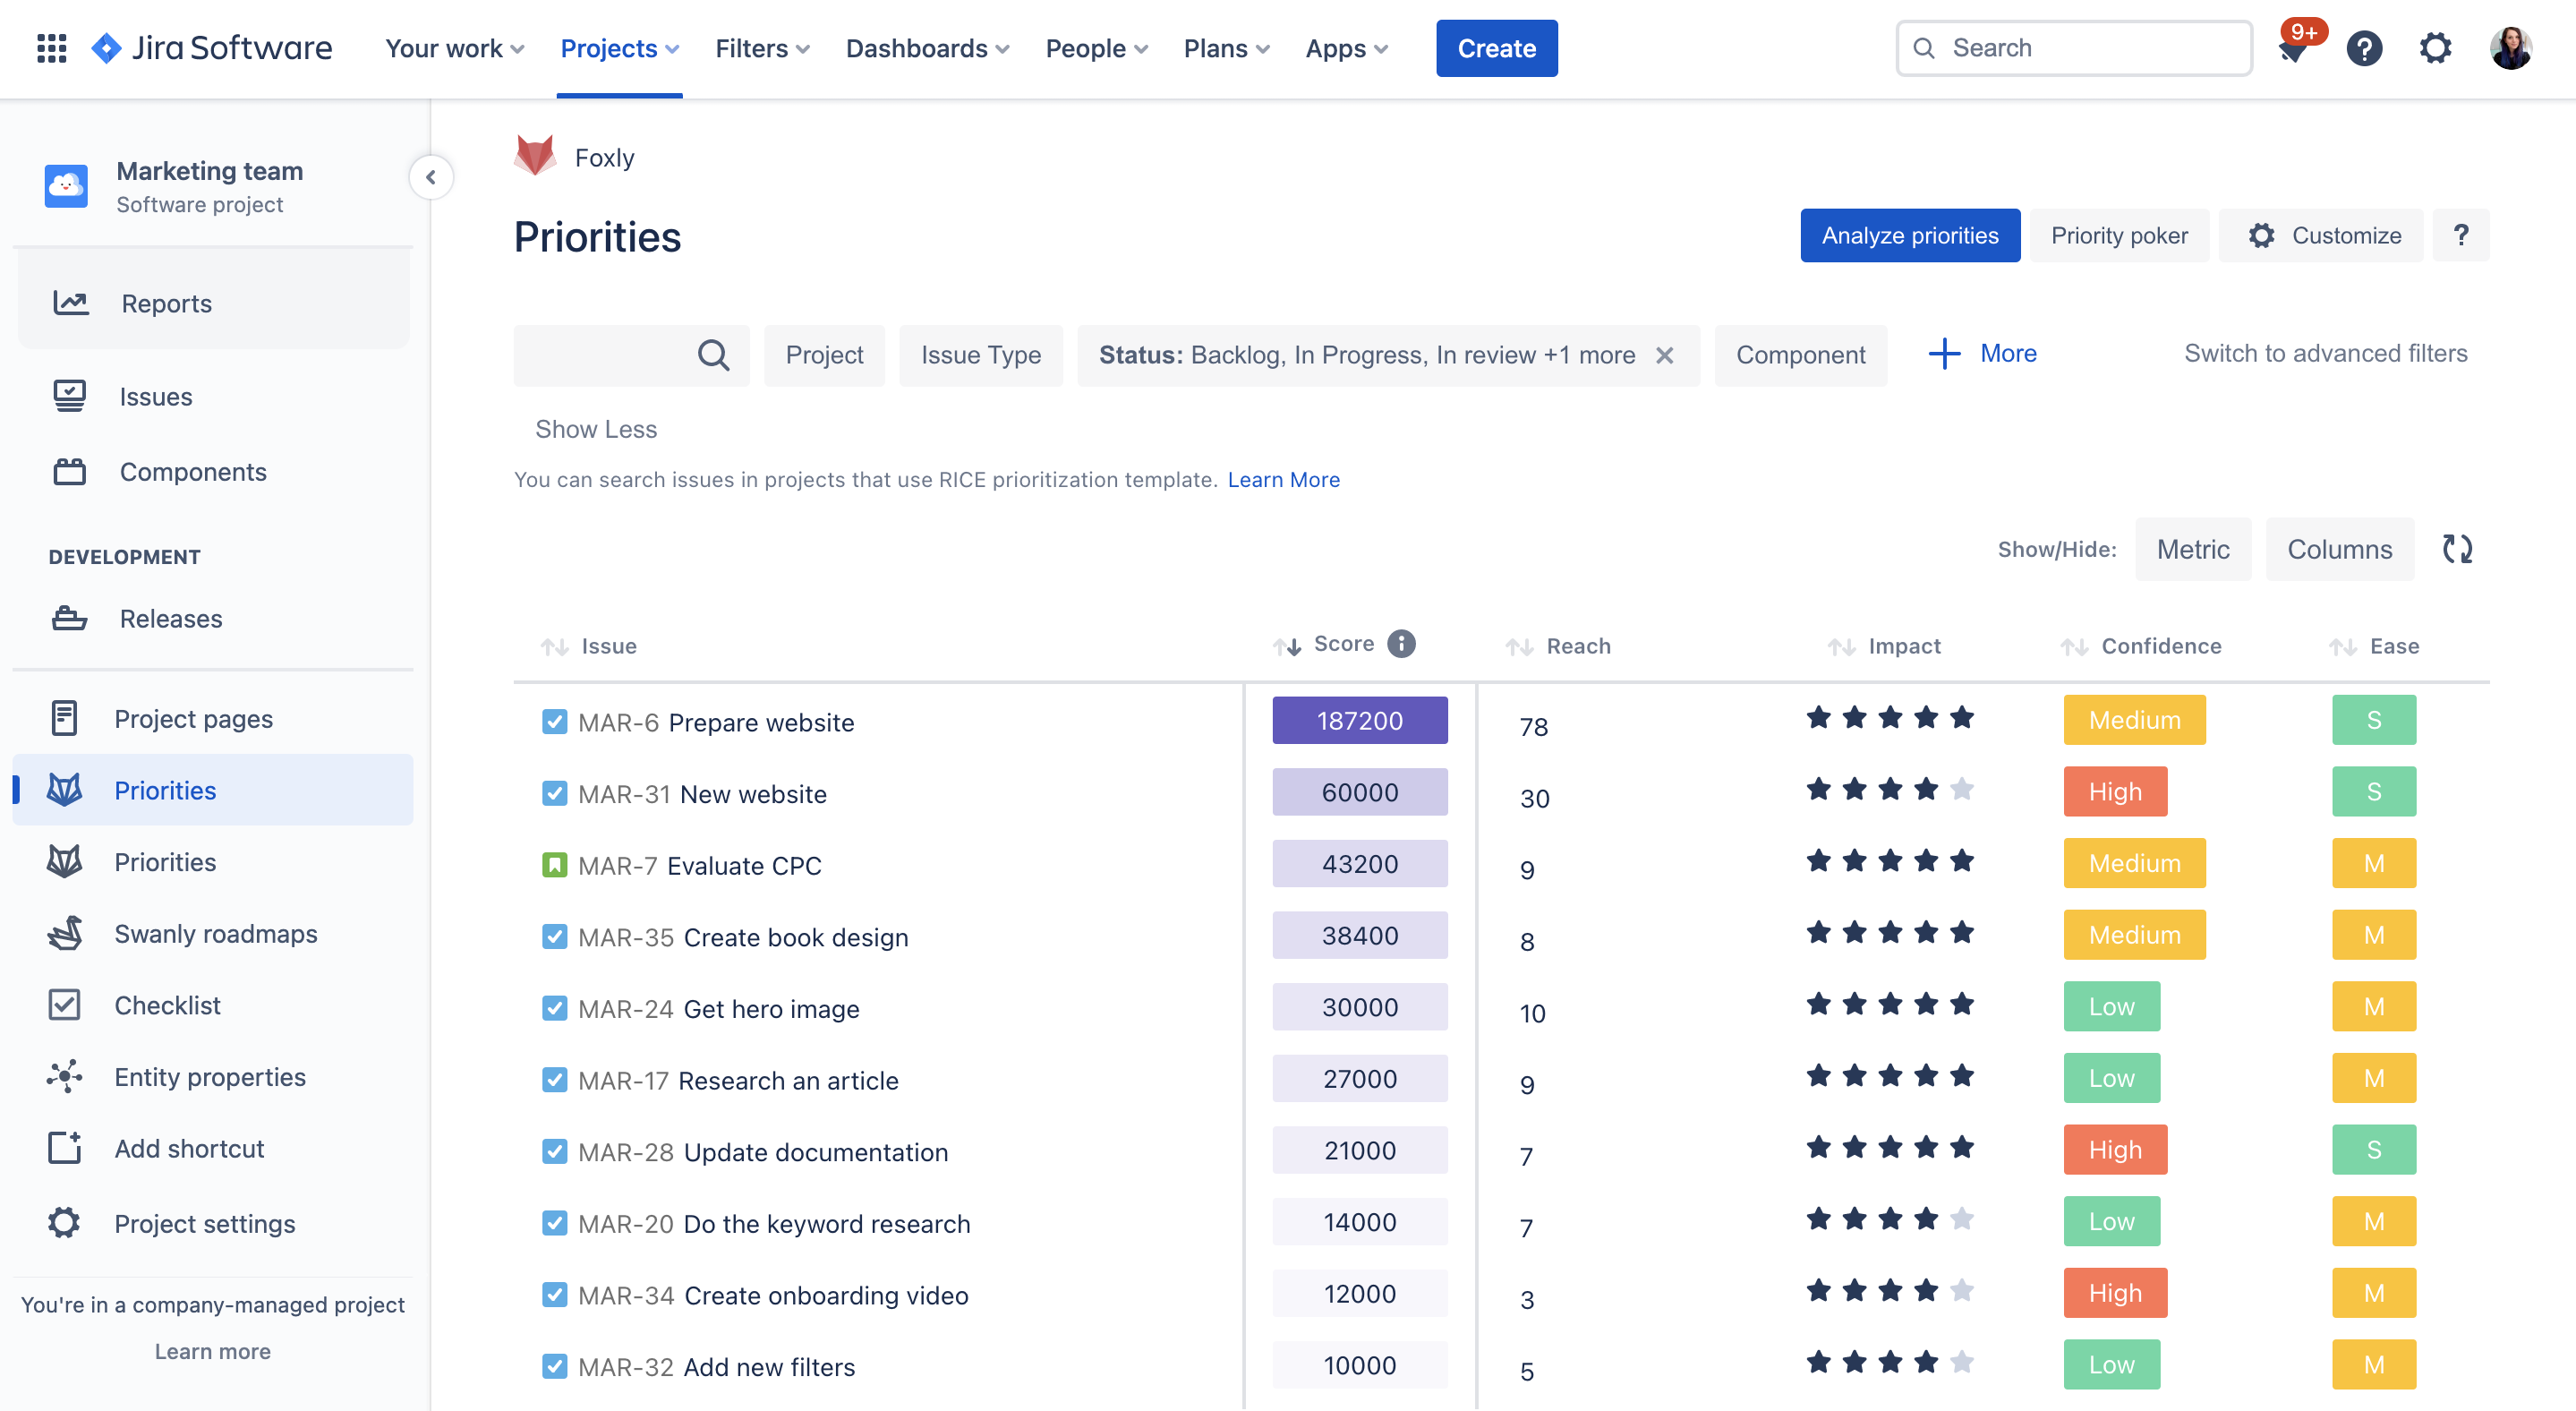The width and height of the screenshot is (2576, 1411).
Task: Uncheck the MAR-31 New website row
Action: click(554, 793)
